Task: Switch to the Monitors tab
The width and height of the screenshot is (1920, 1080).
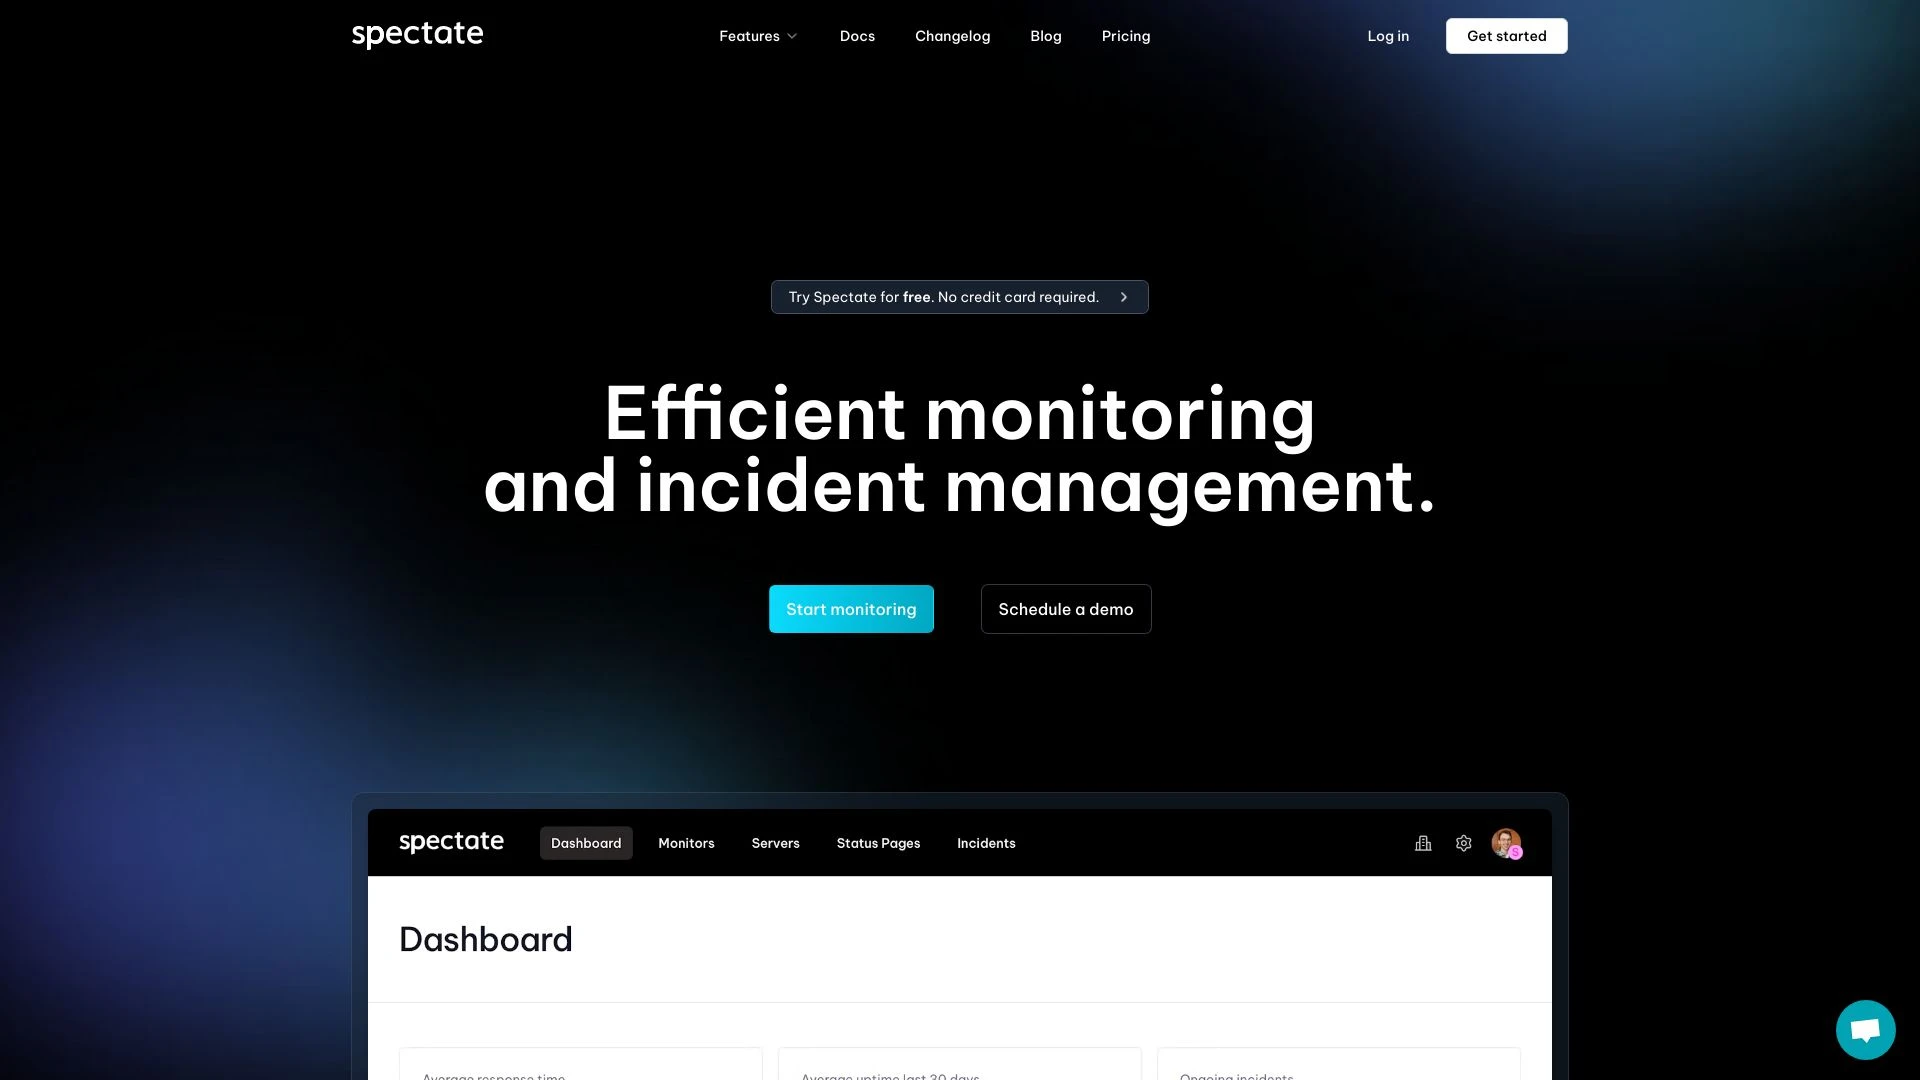Action: click(x=686, y=843)
